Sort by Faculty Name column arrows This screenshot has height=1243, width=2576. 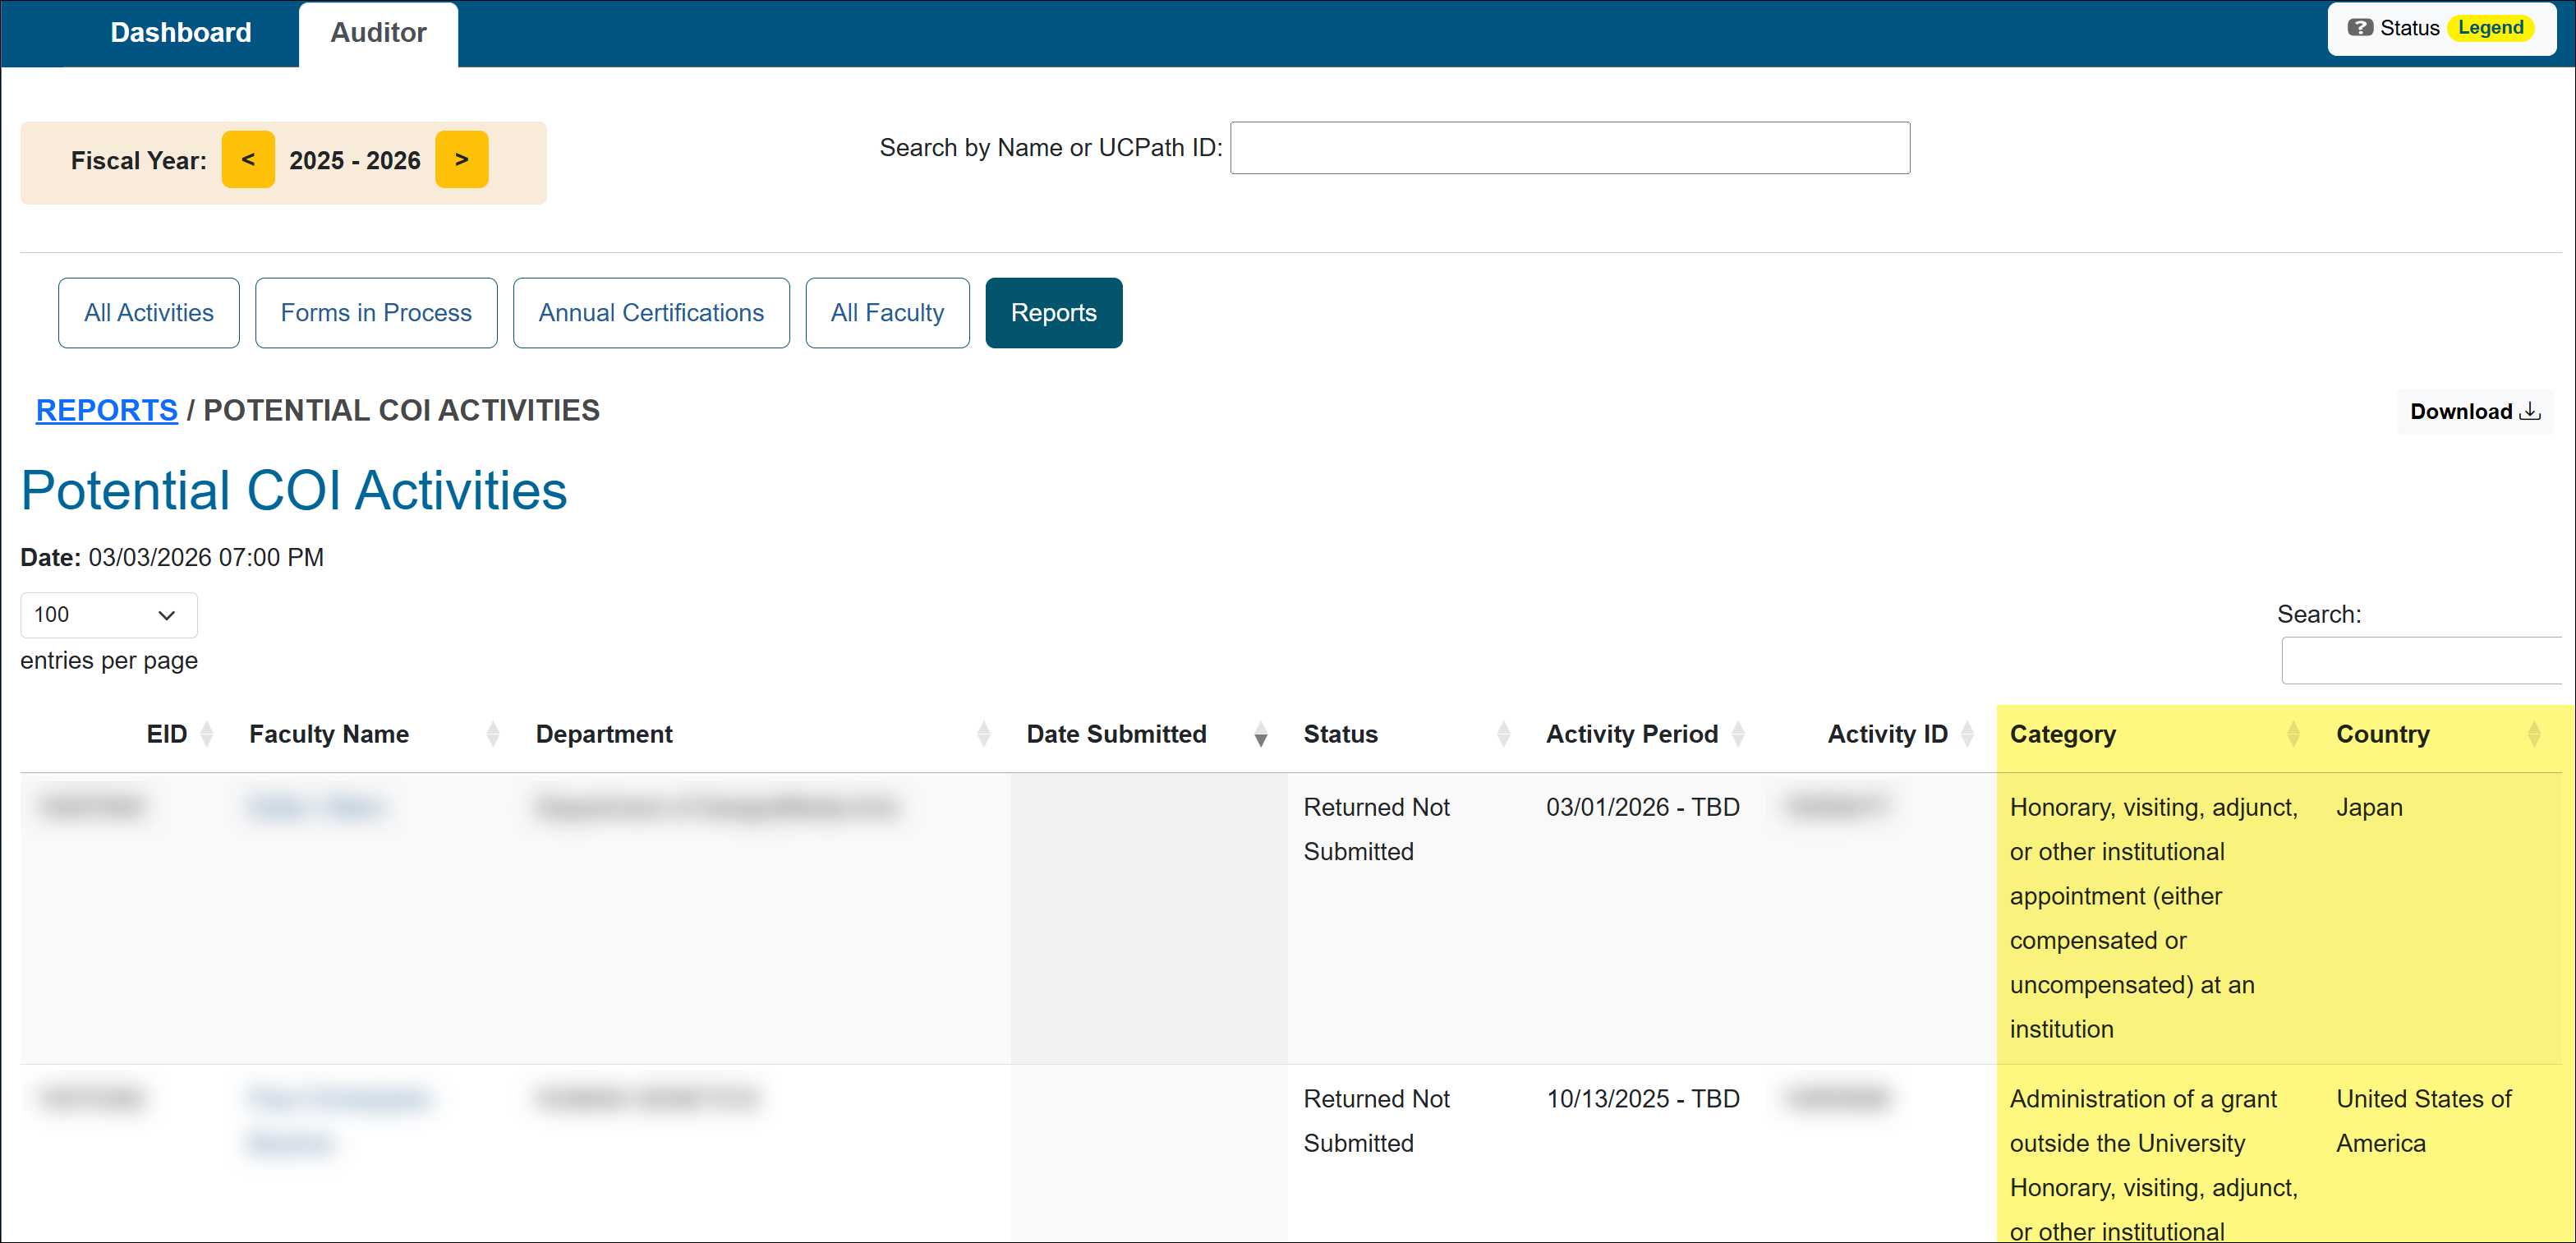point(493,734)
